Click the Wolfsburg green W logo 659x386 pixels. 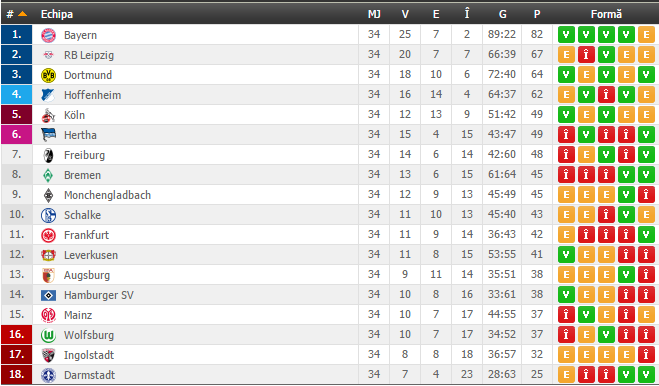48,335
